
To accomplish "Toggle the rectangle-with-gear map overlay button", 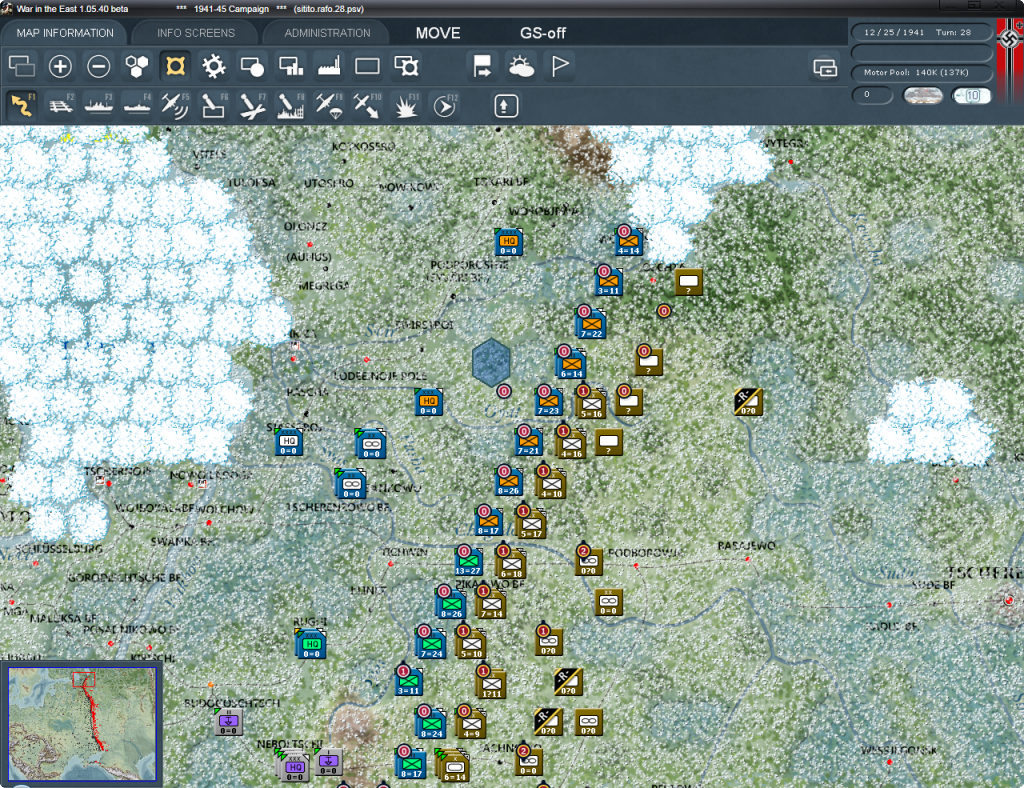I will point(406,66).
